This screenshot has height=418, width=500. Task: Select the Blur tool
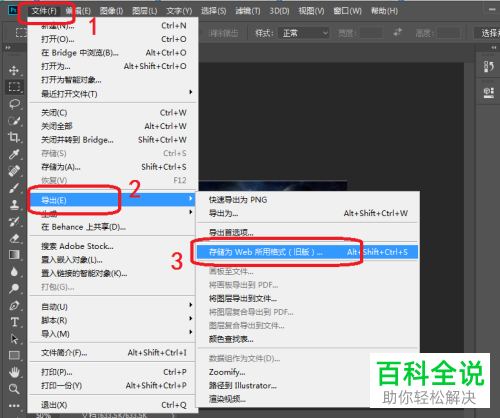[x=14, y=272]
